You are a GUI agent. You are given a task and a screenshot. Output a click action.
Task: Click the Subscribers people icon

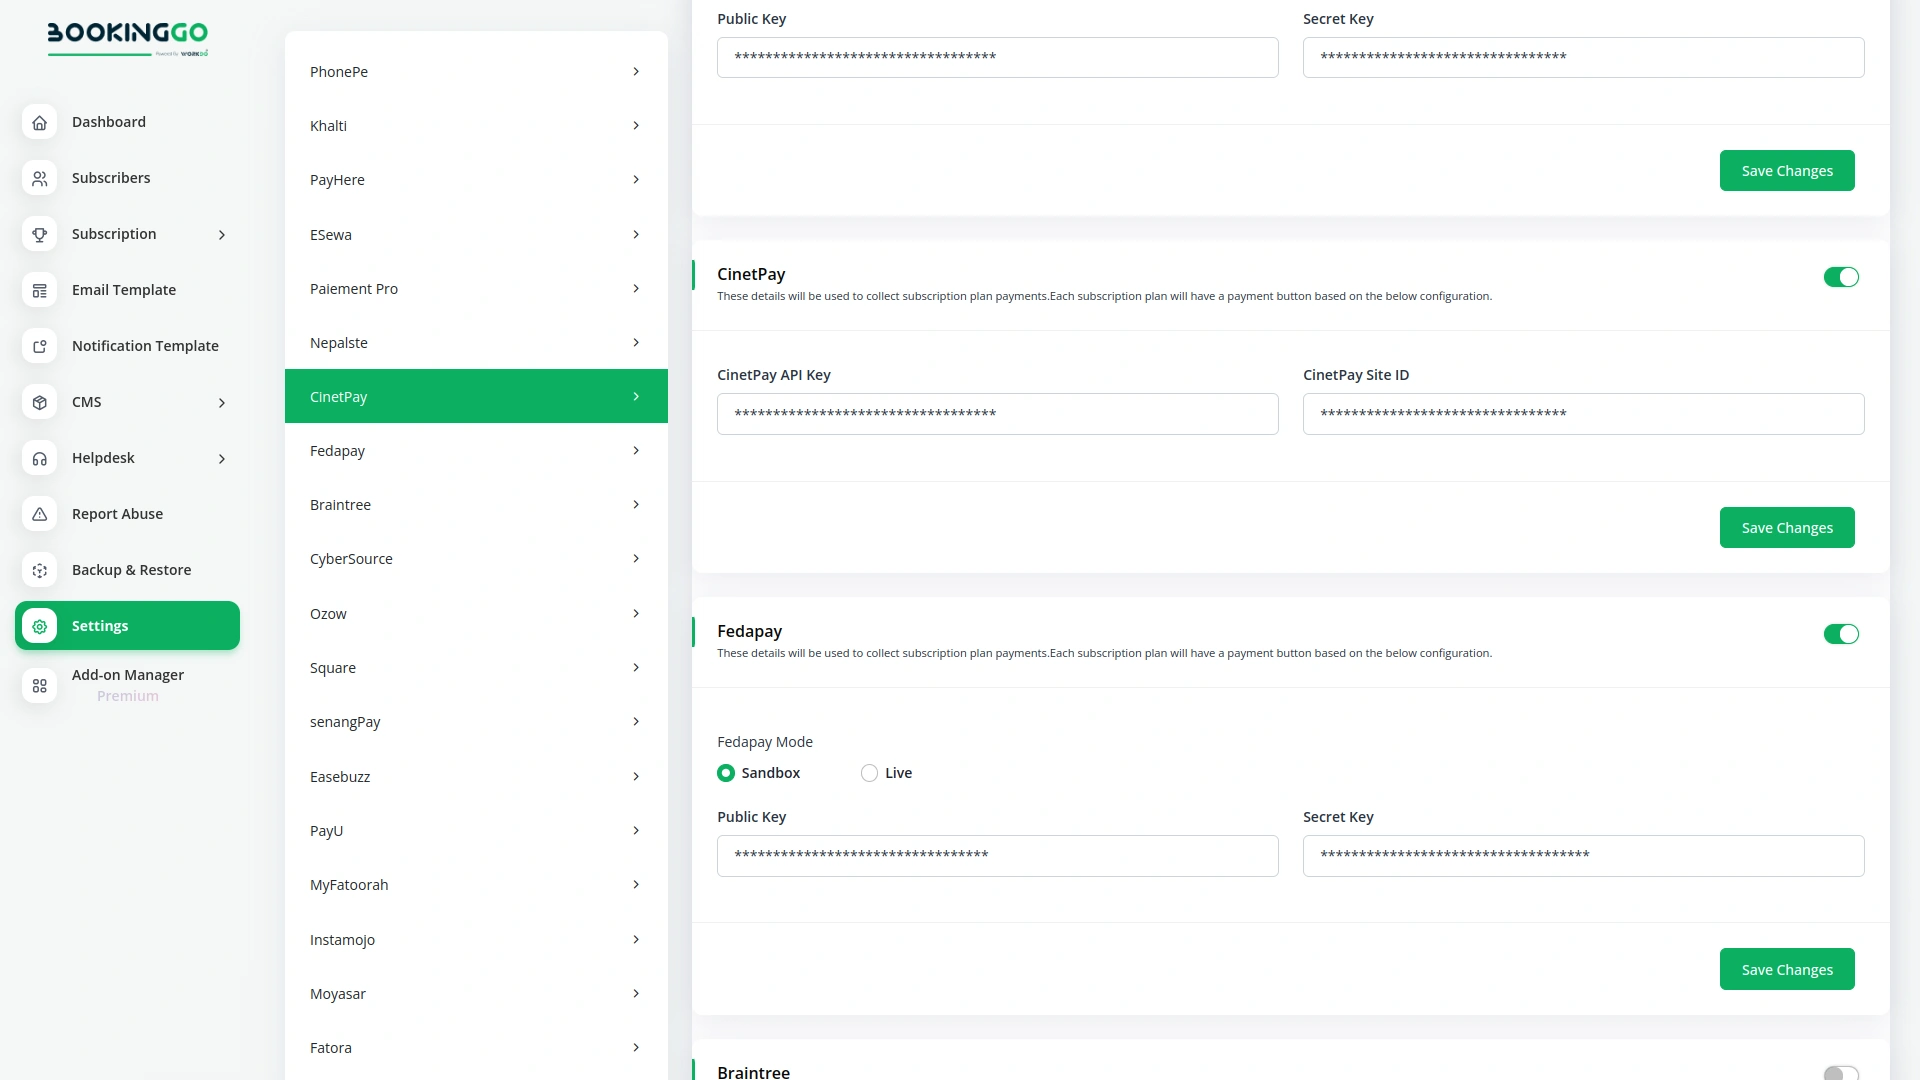point(39,178)
